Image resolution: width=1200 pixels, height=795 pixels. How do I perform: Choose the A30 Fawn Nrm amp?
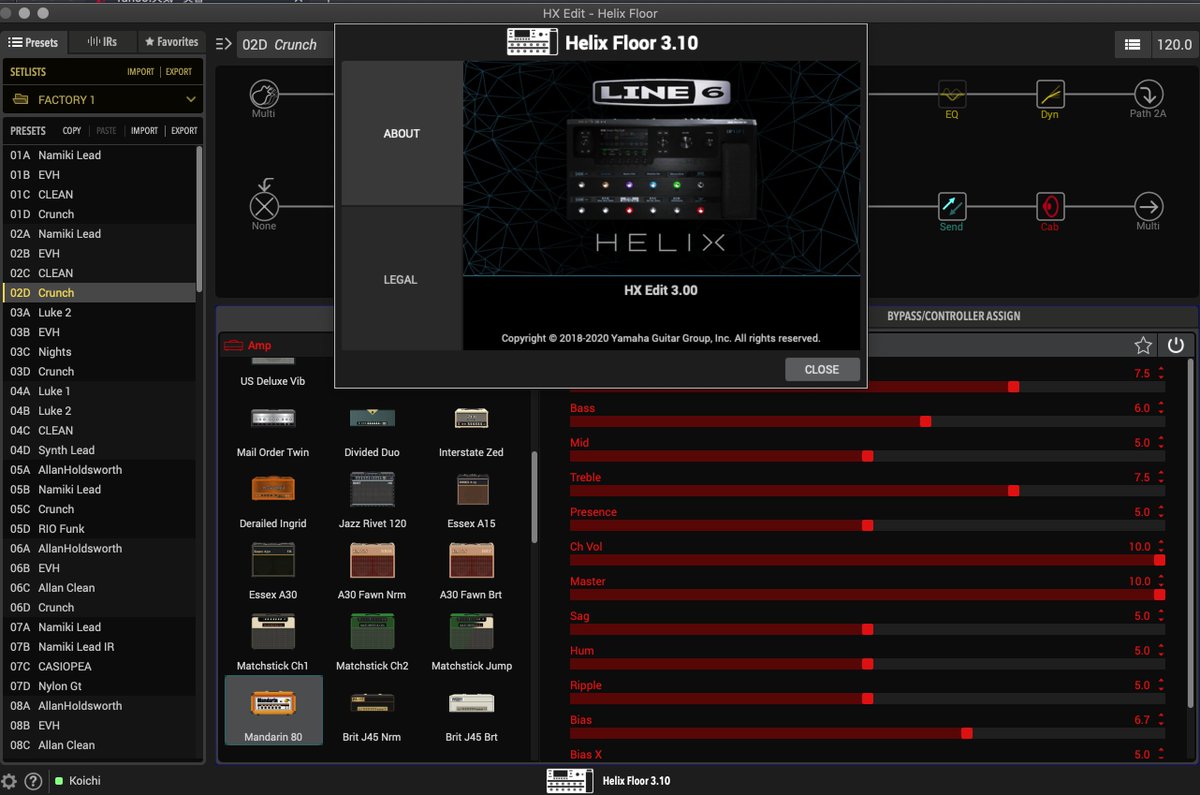pos(372,573)
